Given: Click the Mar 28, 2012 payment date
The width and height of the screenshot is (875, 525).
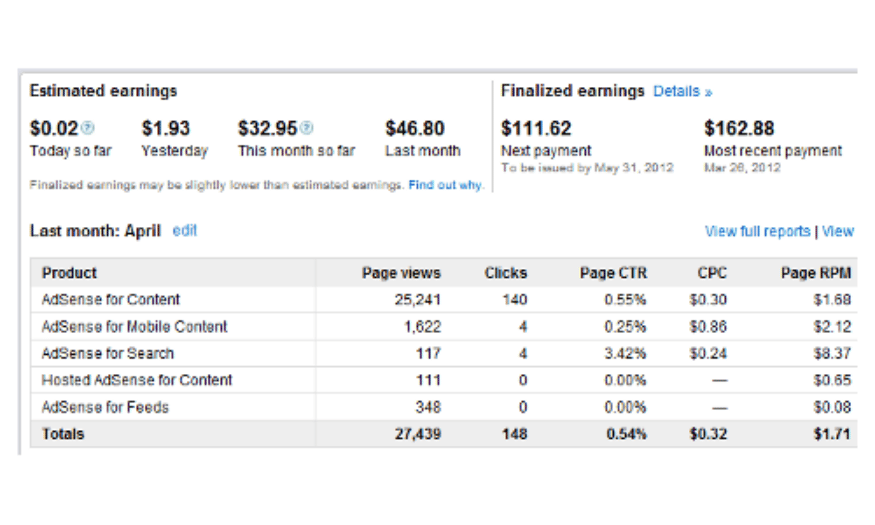Looking at the screenshot, I should point(742,167).
